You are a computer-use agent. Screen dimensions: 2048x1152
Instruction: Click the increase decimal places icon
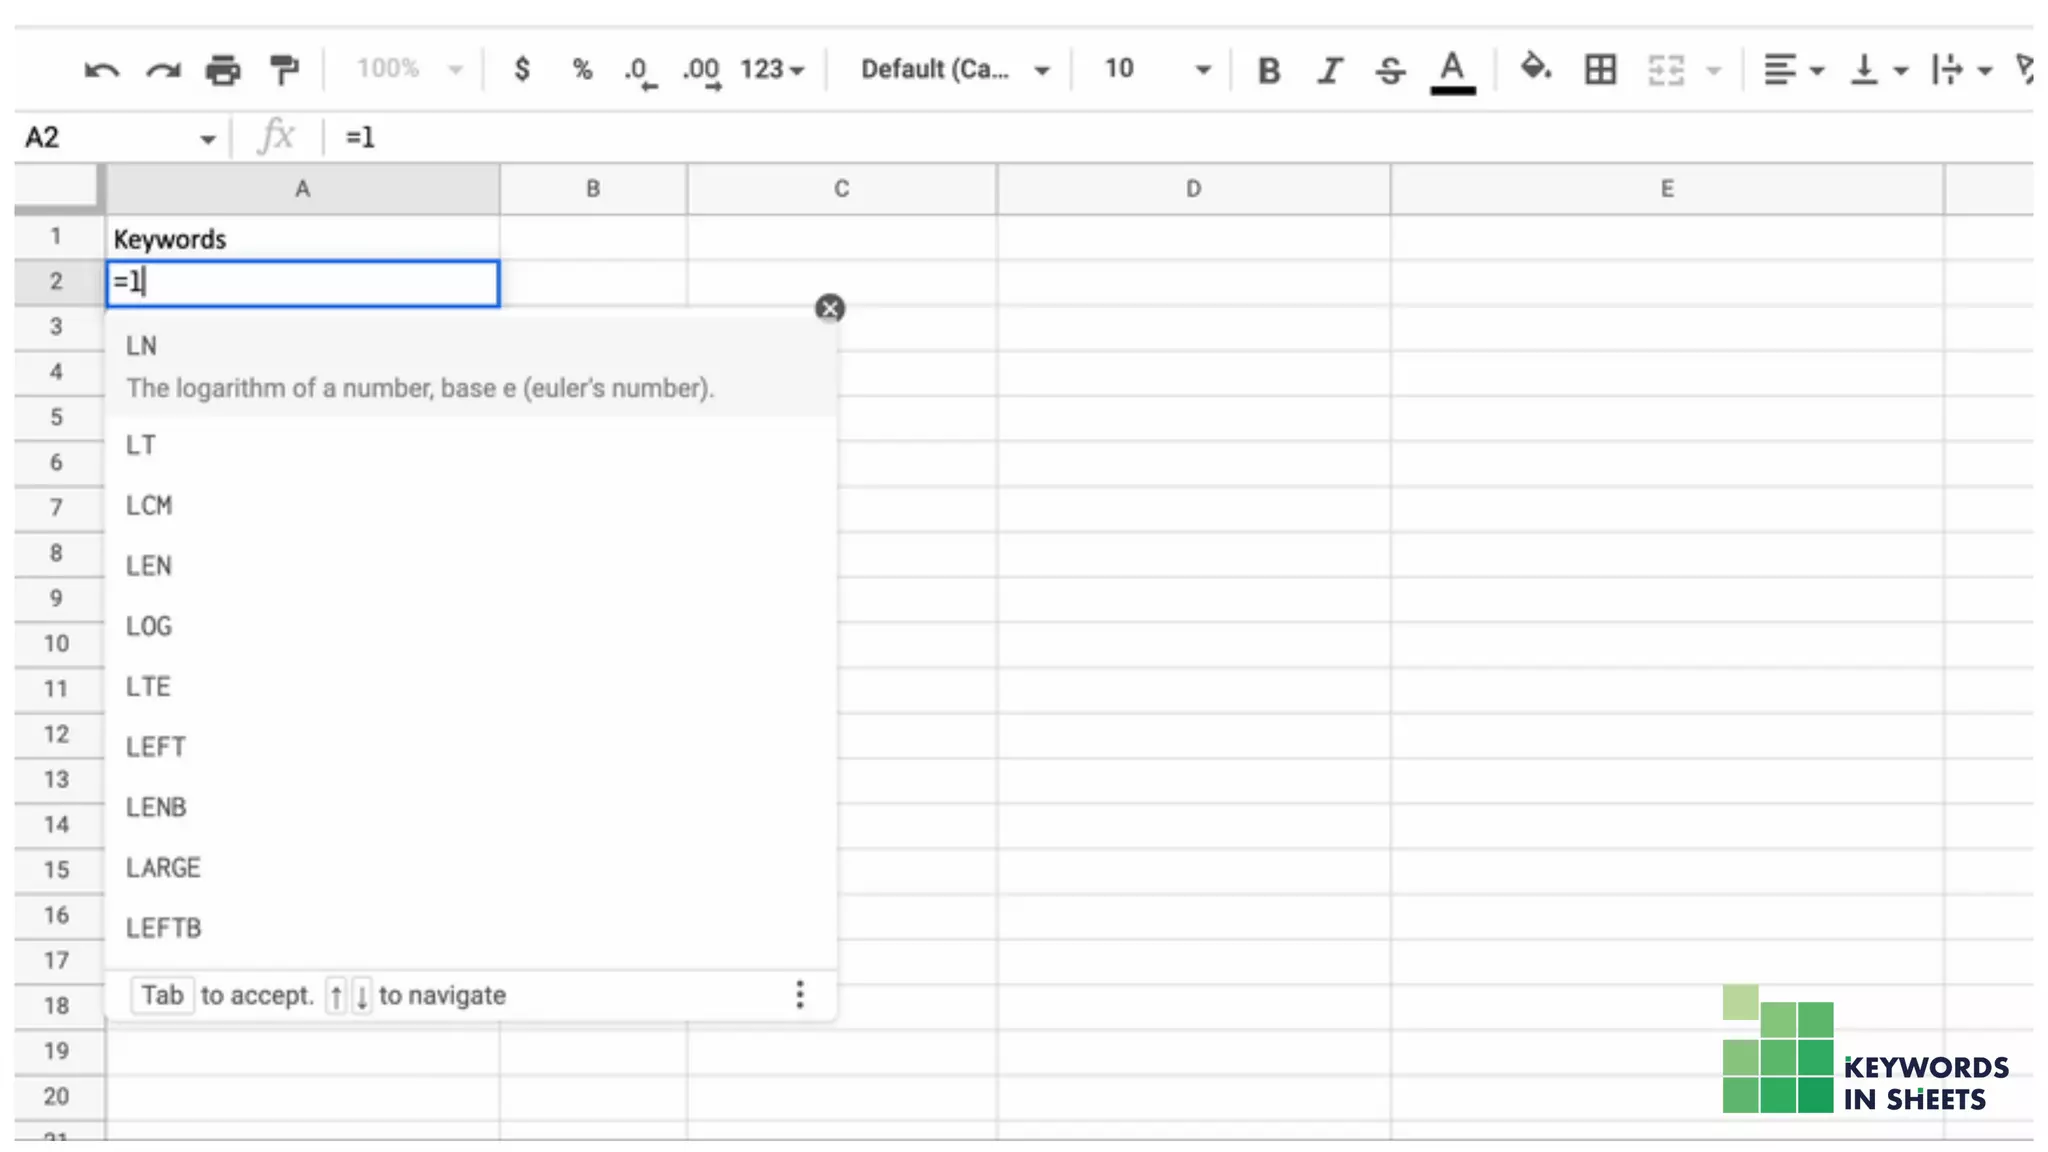pyautogui.click(x=701, y=70)
